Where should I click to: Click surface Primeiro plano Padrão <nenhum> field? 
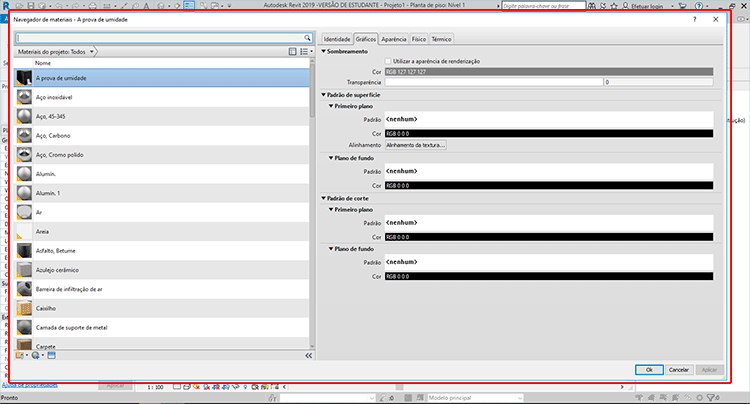[x=549, y=119]
